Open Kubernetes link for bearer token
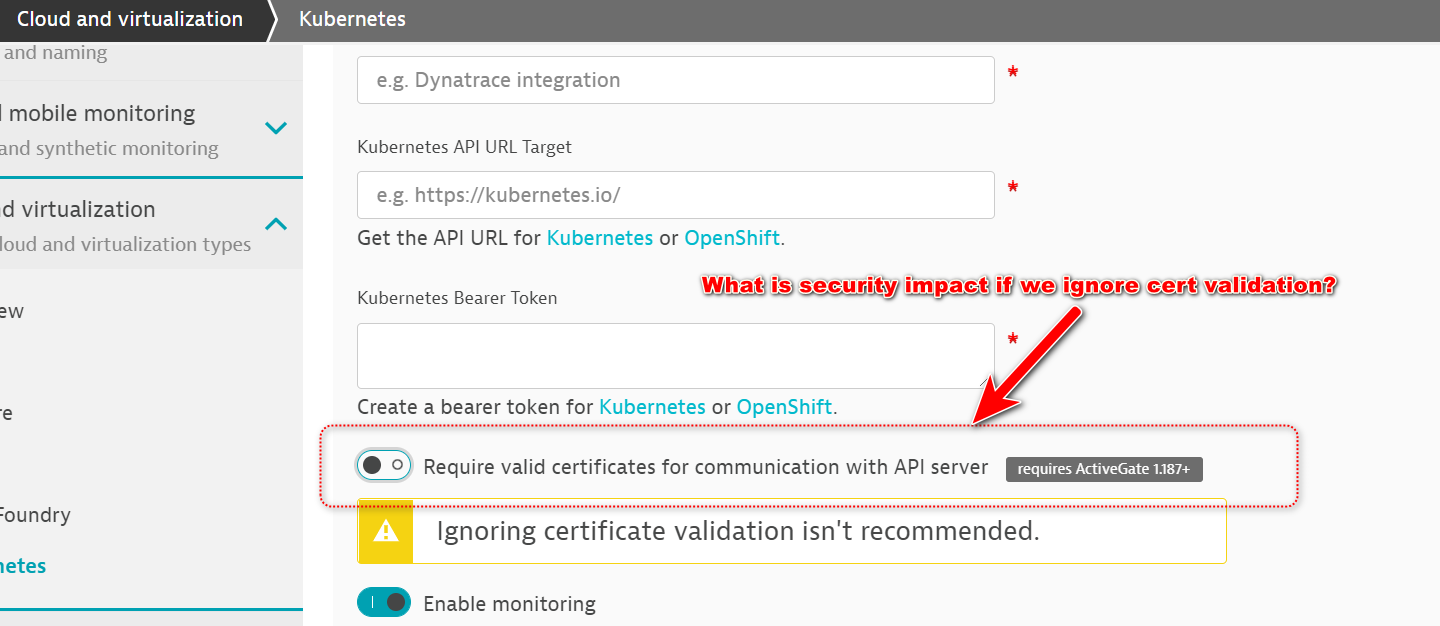 tap(652, 407)
